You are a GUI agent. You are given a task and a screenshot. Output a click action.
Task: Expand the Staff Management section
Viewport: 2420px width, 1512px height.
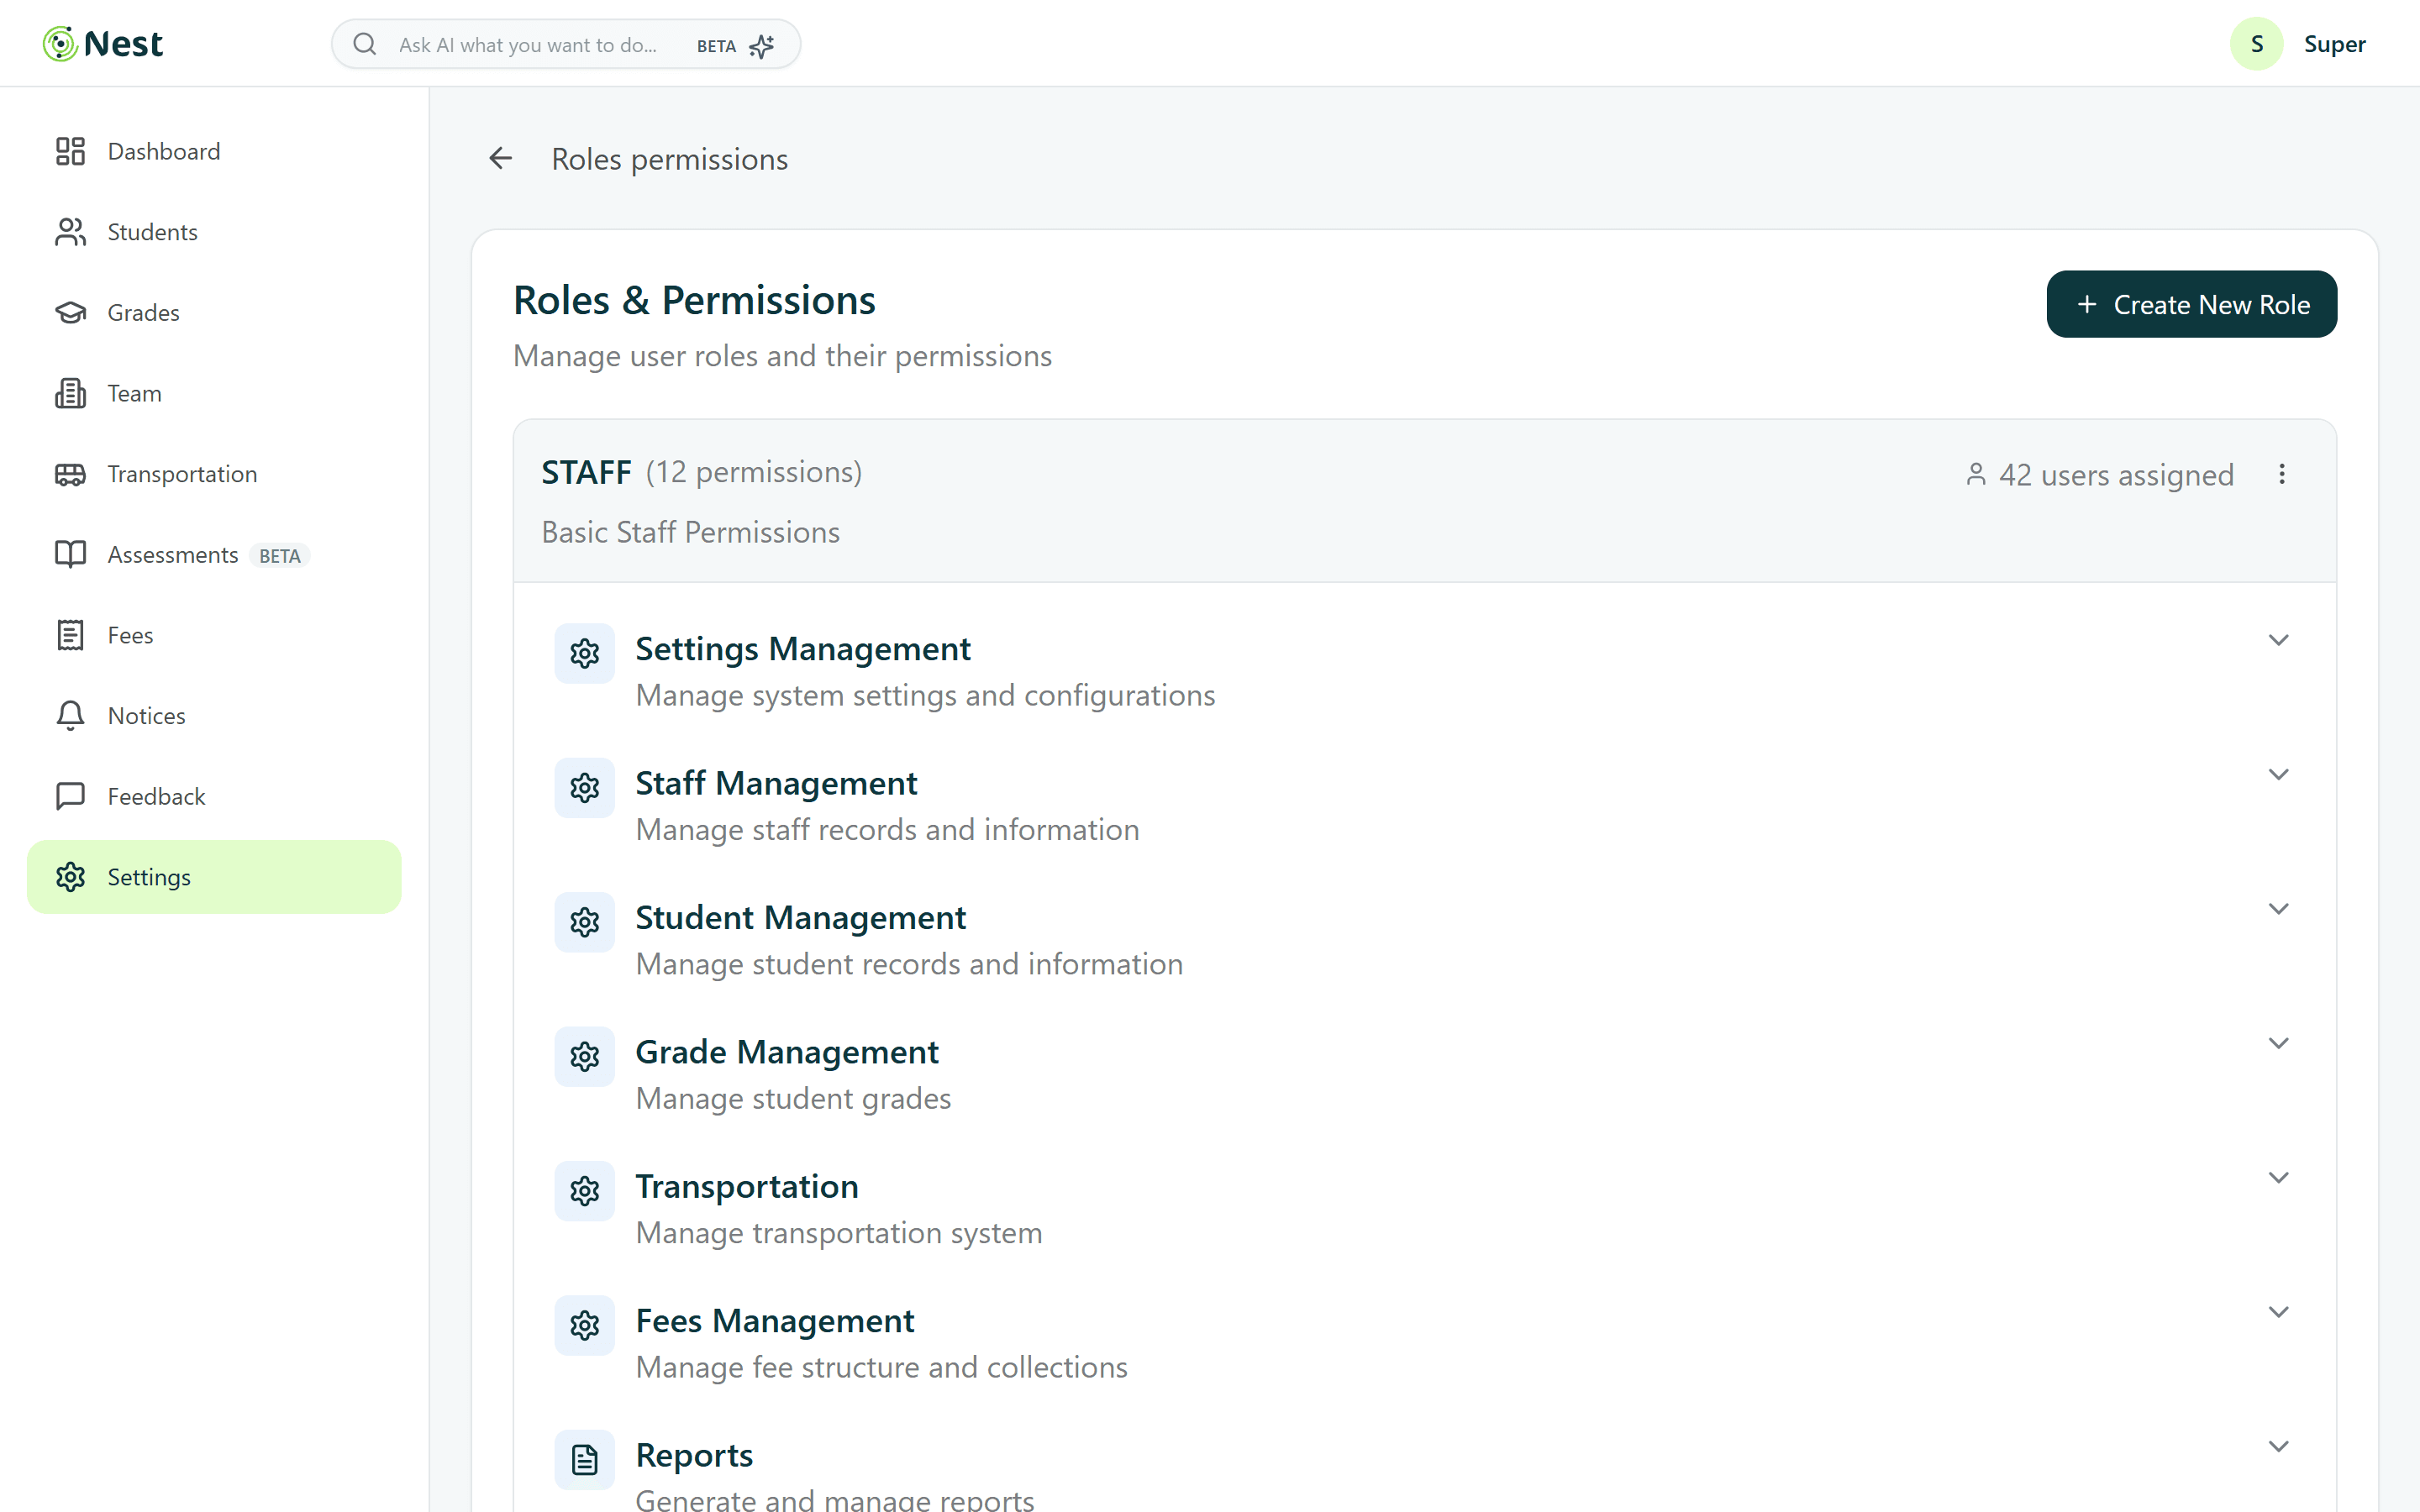(2279, 775)
